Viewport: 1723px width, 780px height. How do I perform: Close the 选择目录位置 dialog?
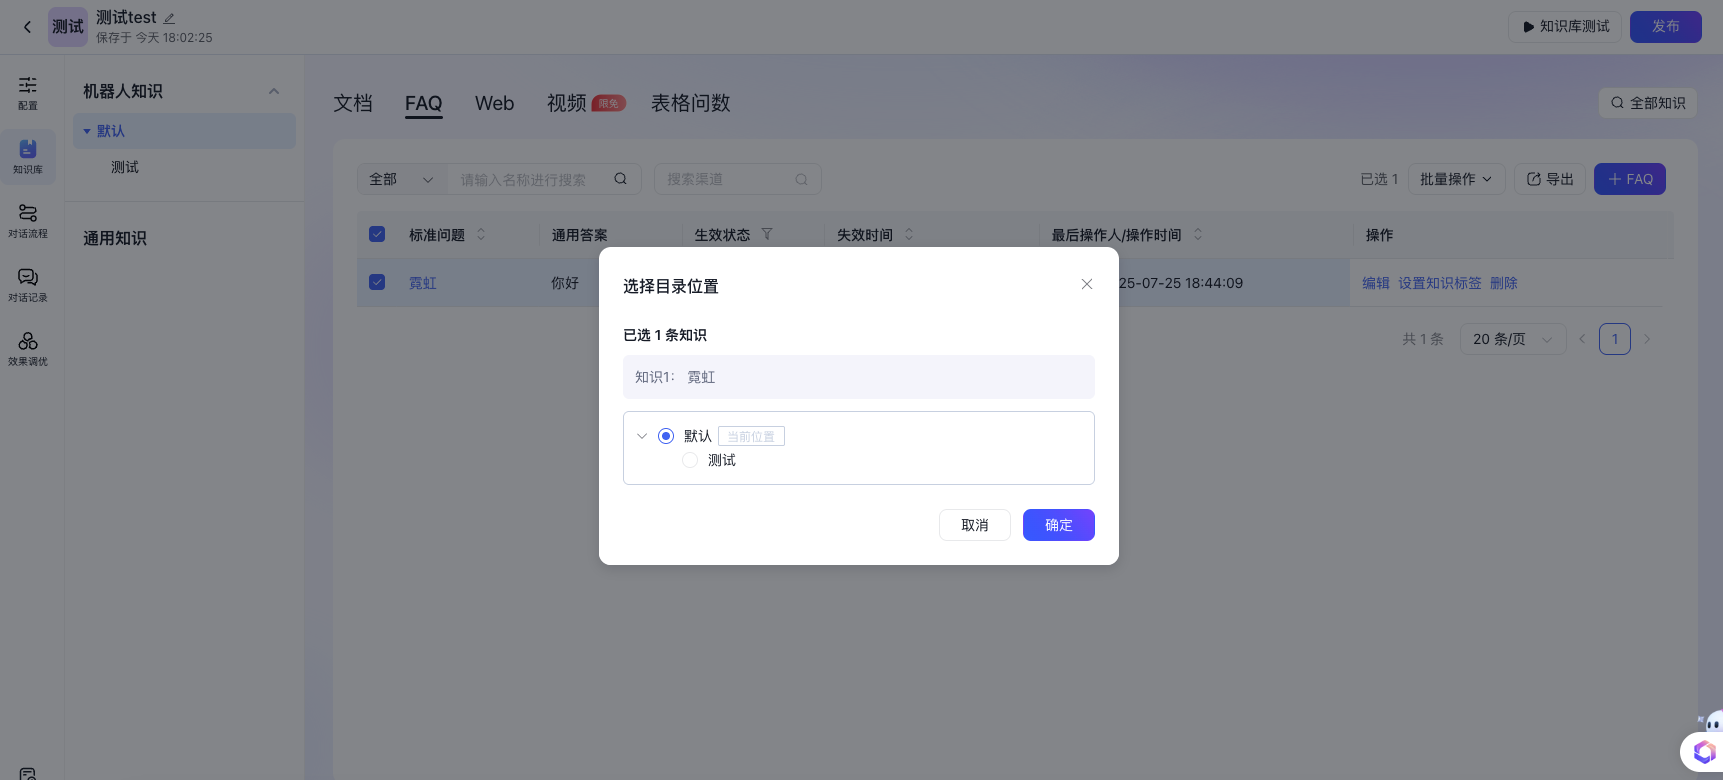pyautogui.click(x=1087, y=284)
